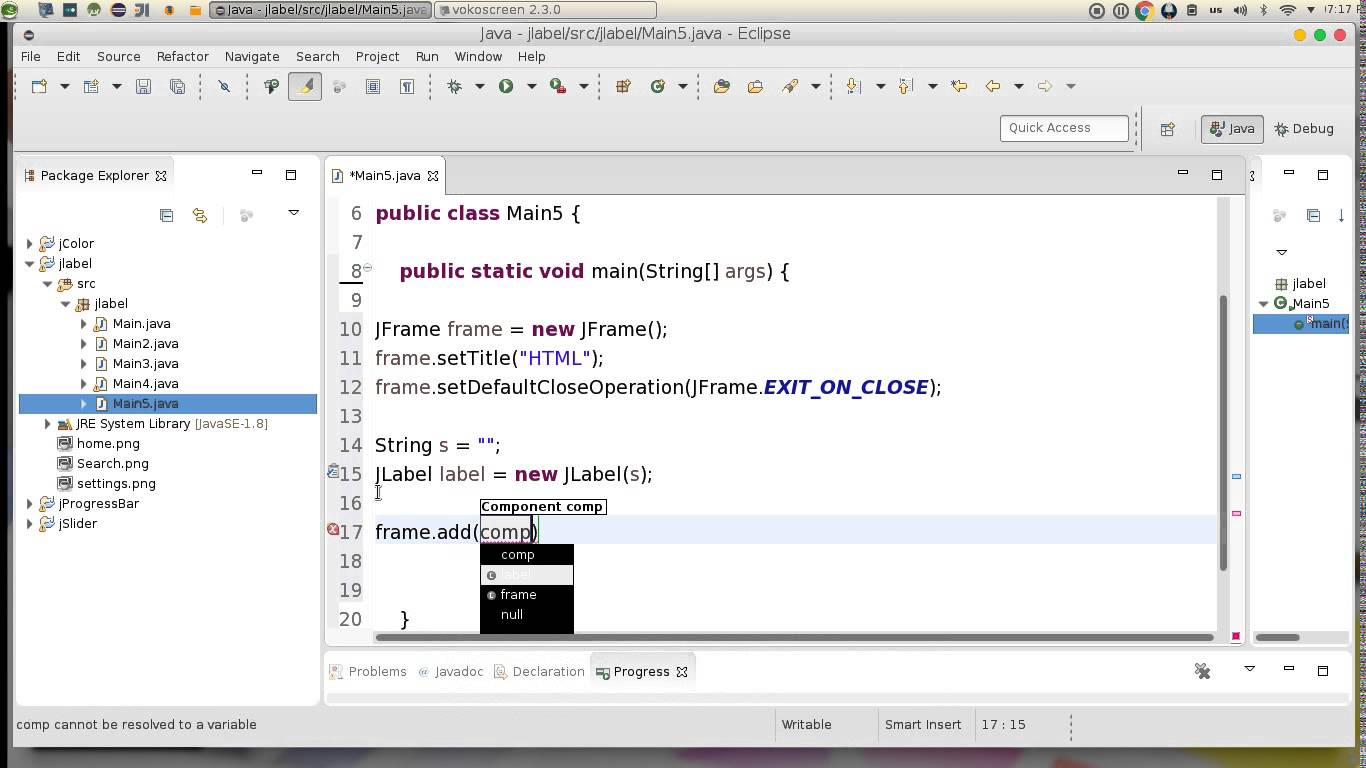Image resolution: width=1366 pixels, height=768 pixels.
Task: Run the application with the green Run icon
Action: (504, 86)
